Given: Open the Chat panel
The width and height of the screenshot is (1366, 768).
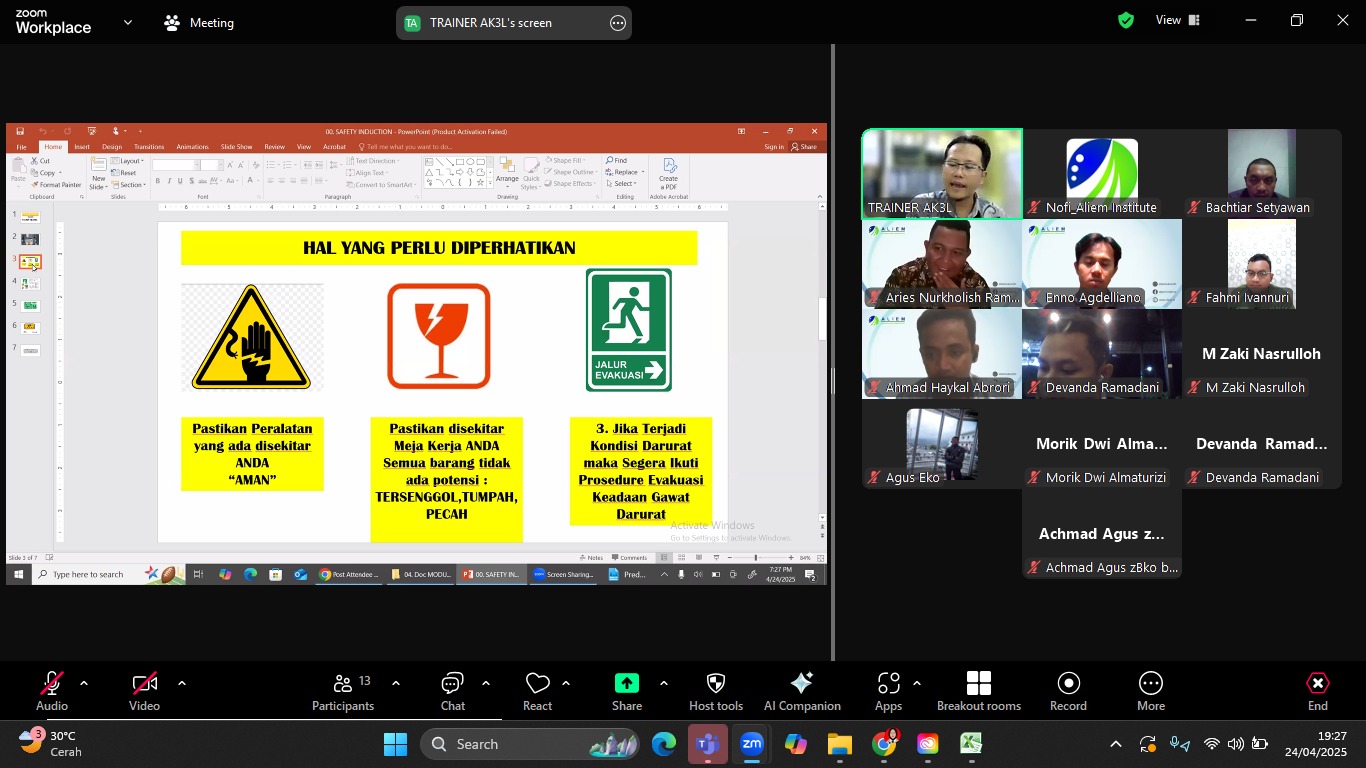Looking at the screenshot, I should 452,691.
